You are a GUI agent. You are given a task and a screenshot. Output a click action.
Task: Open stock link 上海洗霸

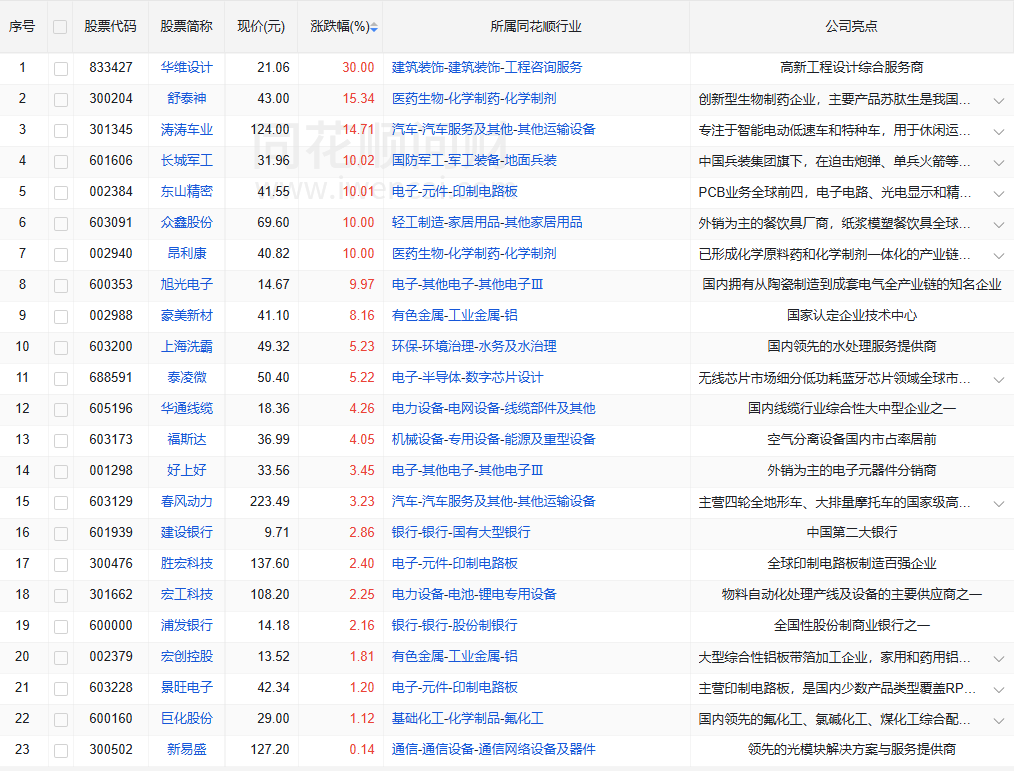[x=186, y=346]
